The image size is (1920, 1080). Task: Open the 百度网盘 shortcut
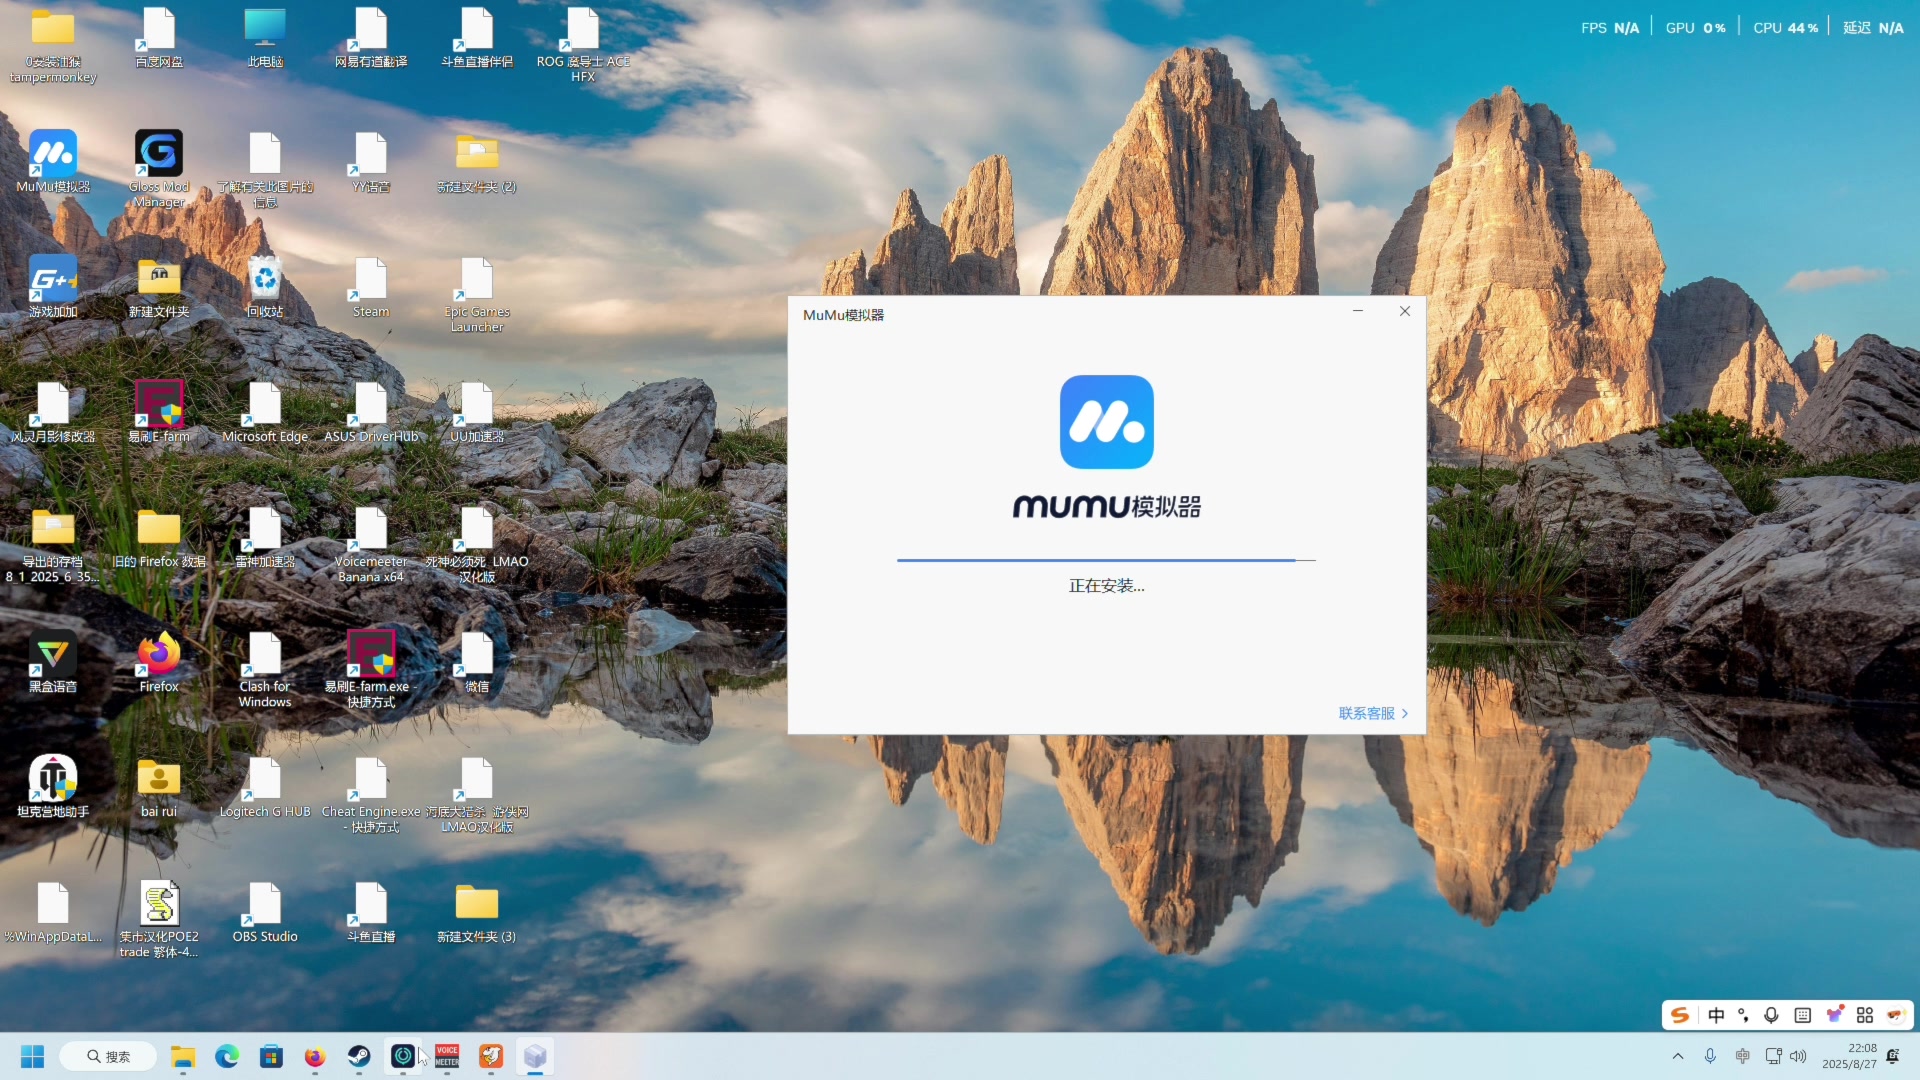point(159,39)
